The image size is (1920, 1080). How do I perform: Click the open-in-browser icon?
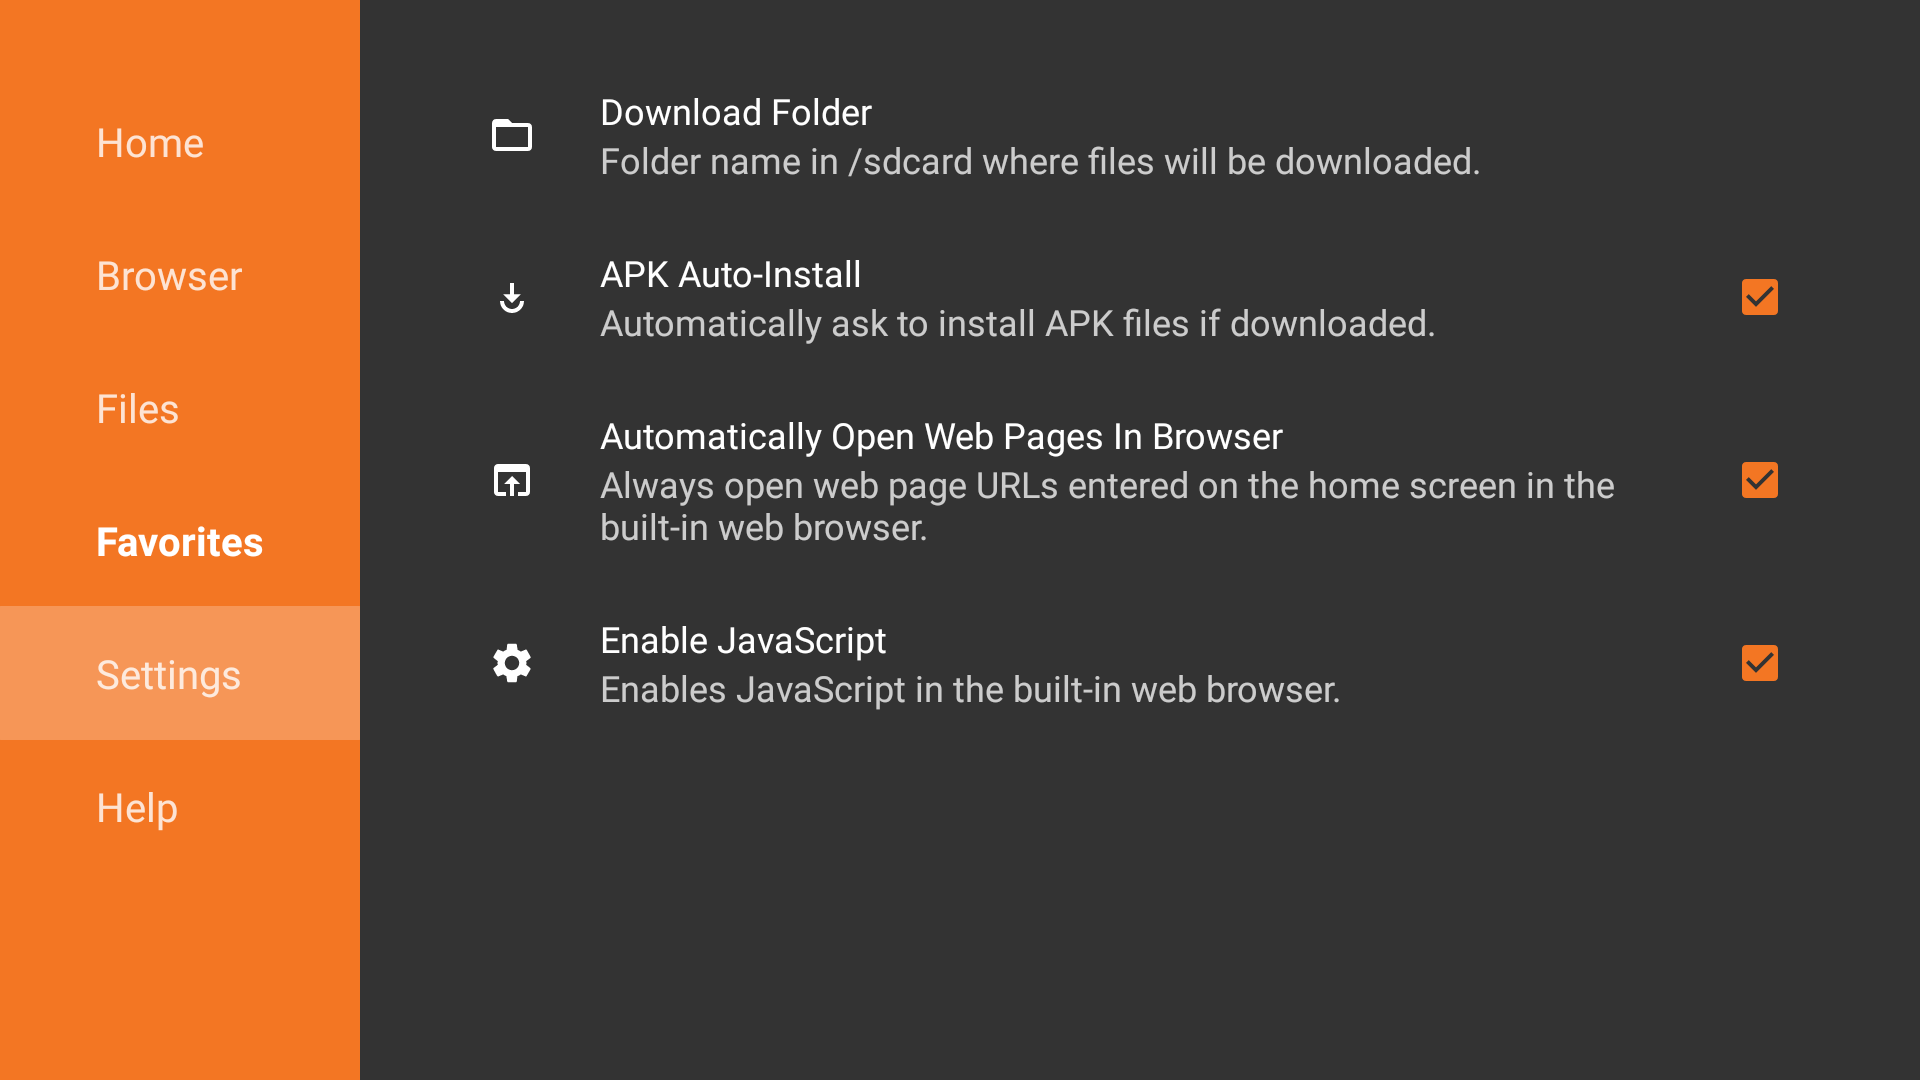tap(512, 481)
